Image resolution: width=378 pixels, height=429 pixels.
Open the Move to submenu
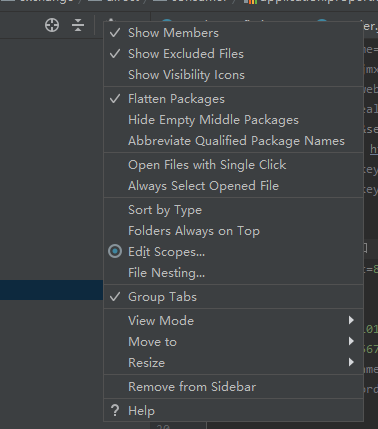click(233, 342)
